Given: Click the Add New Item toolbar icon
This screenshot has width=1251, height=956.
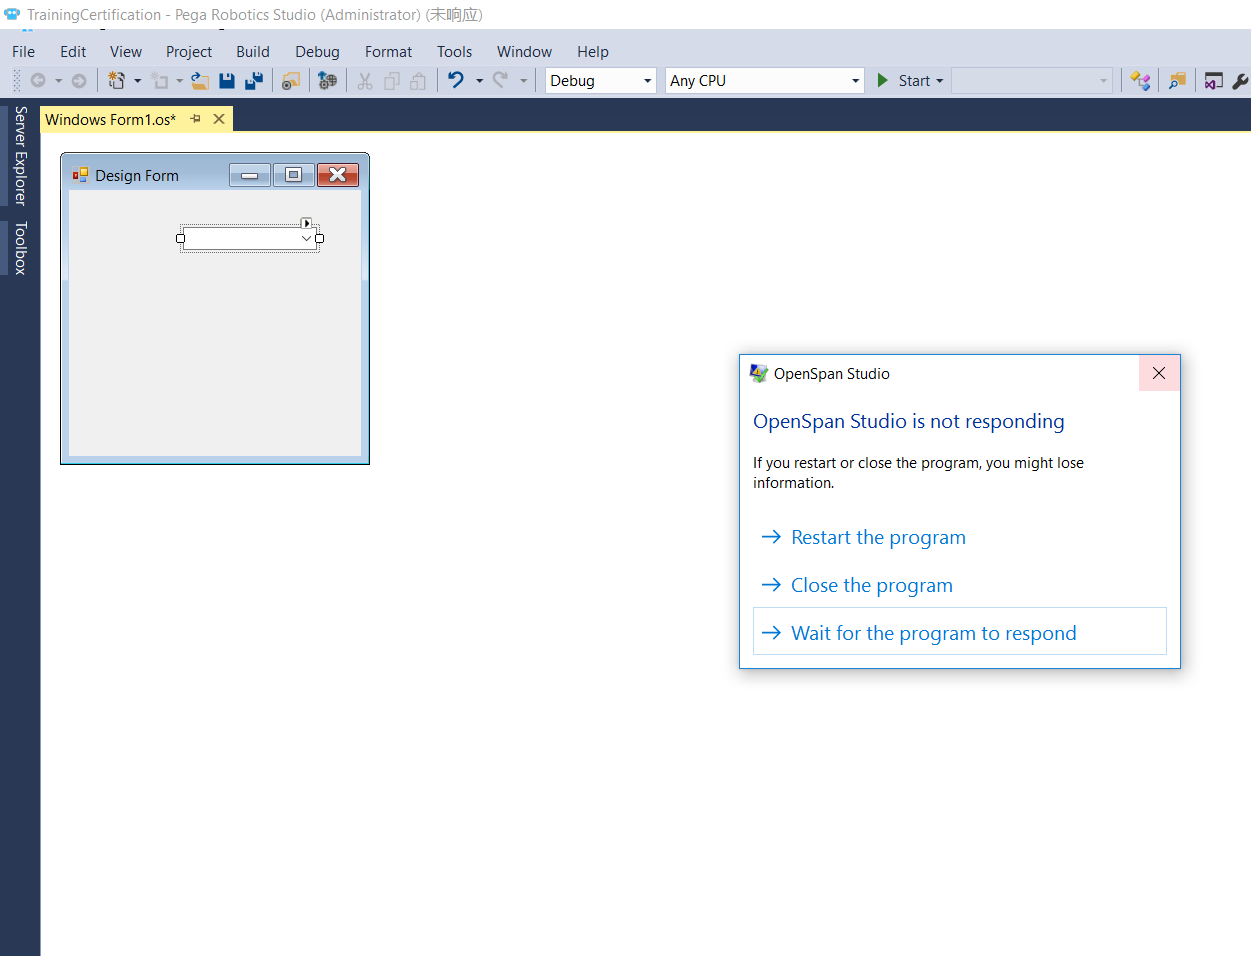Looking at the screenshot, I should tap(160, 81).
